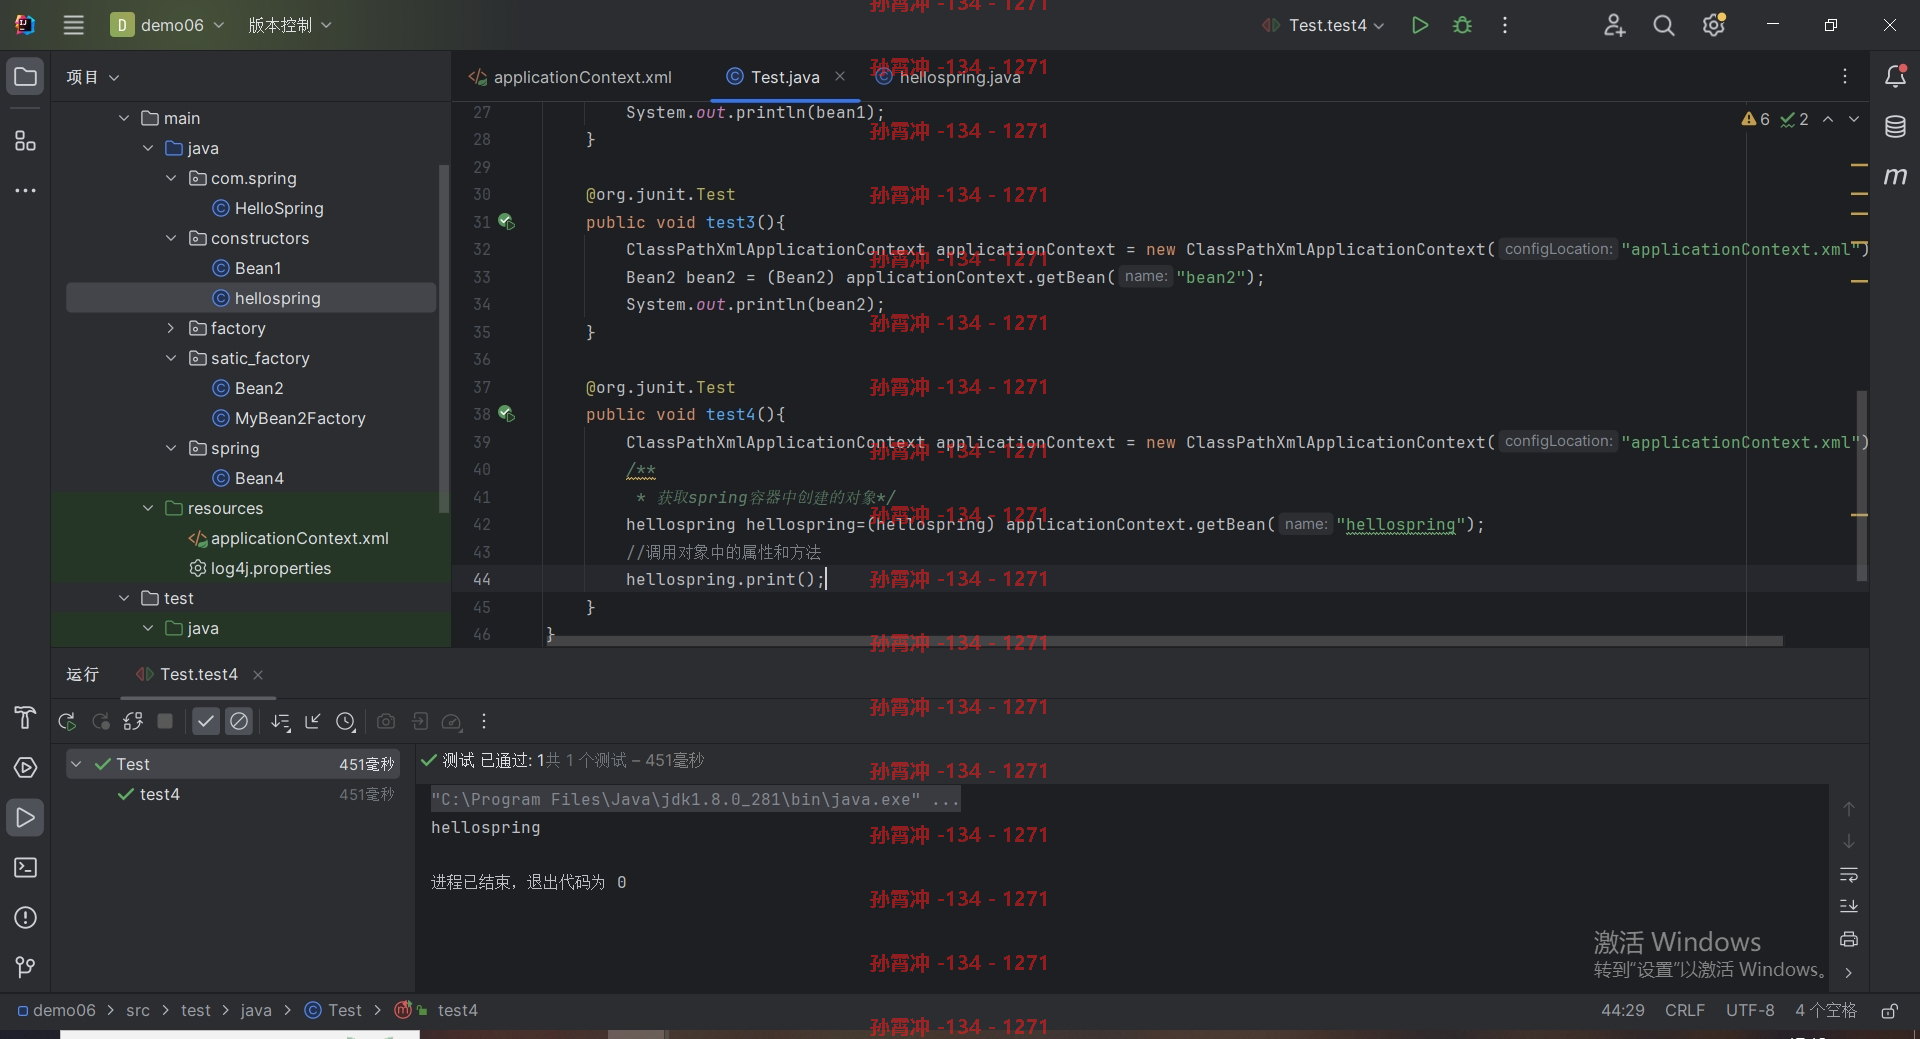Collapse the main folder
1920x1039 pixels.
pyautogui.click(x=124, y=118)
